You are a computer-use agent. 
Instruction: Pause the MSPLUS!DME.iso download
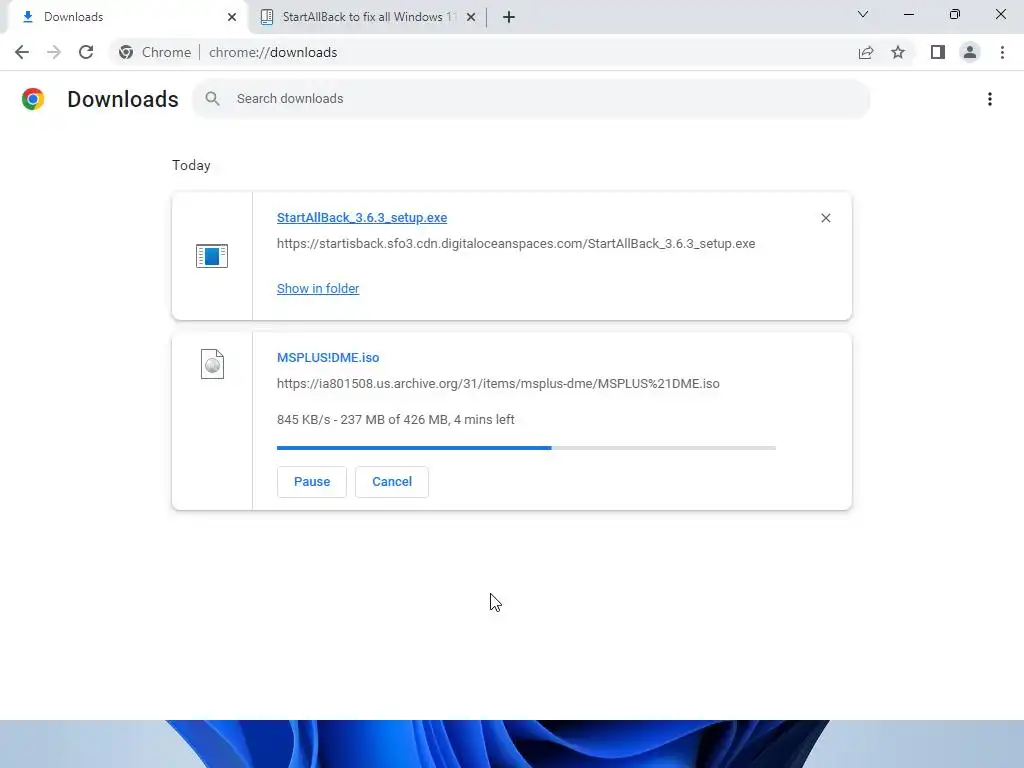312,482
